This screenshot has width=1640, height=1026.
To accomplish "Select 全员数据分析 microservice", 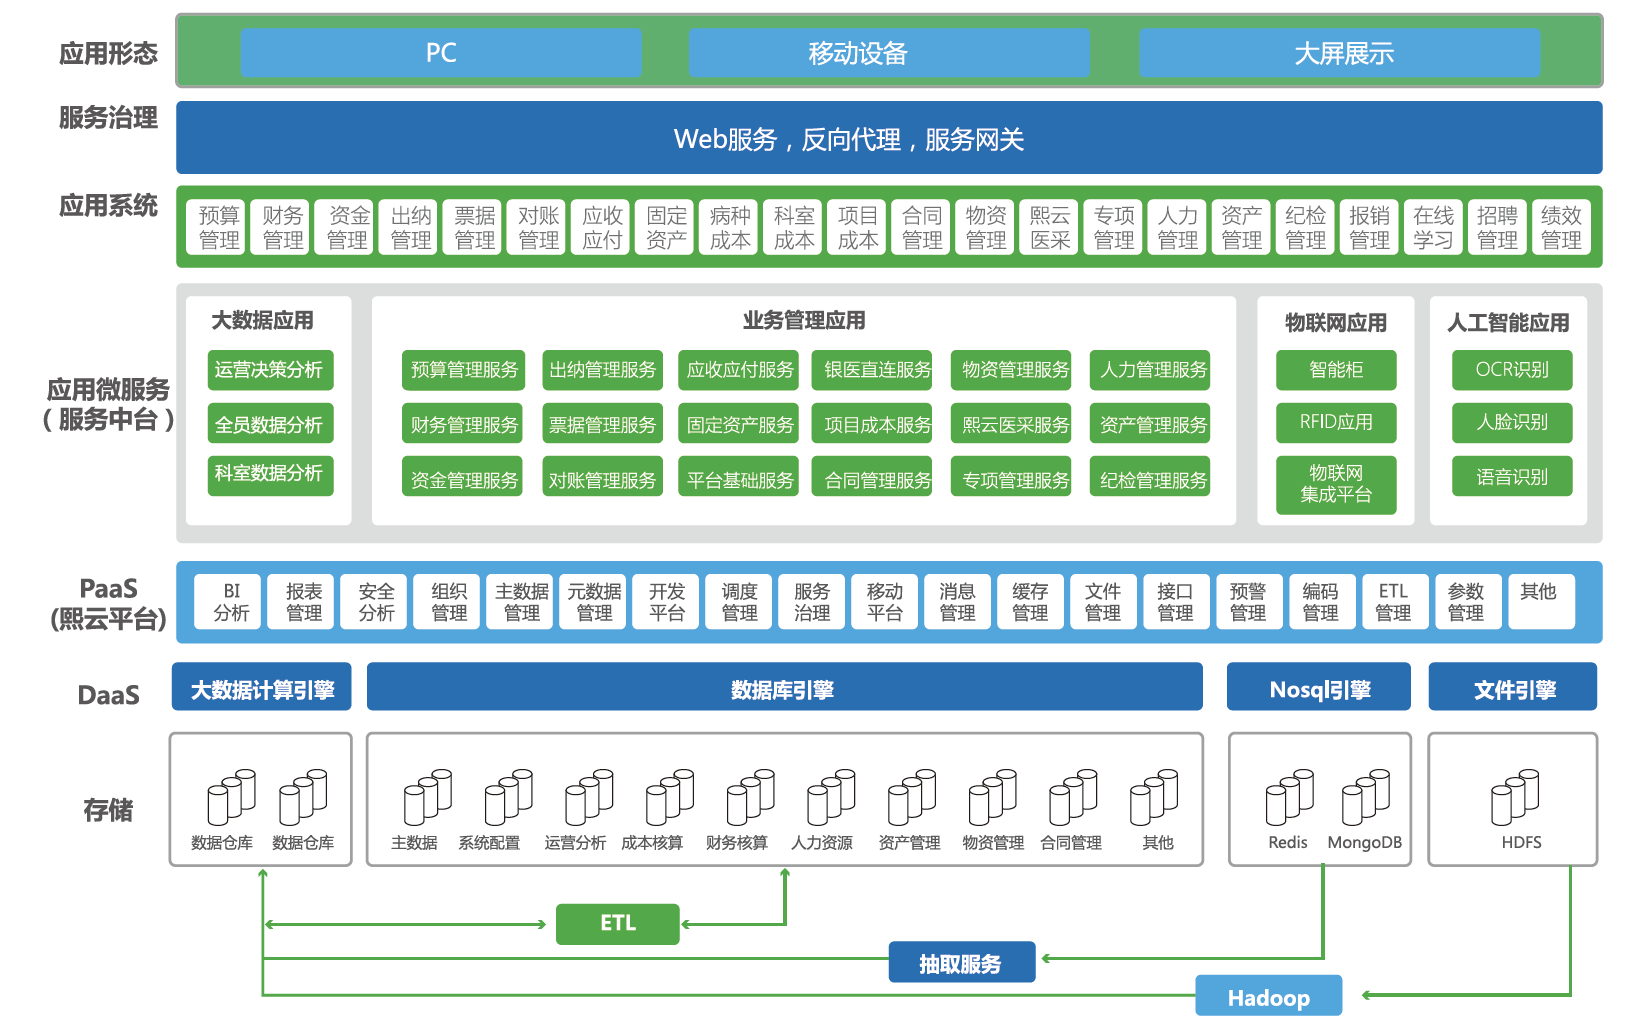I will tap(269, 424).
